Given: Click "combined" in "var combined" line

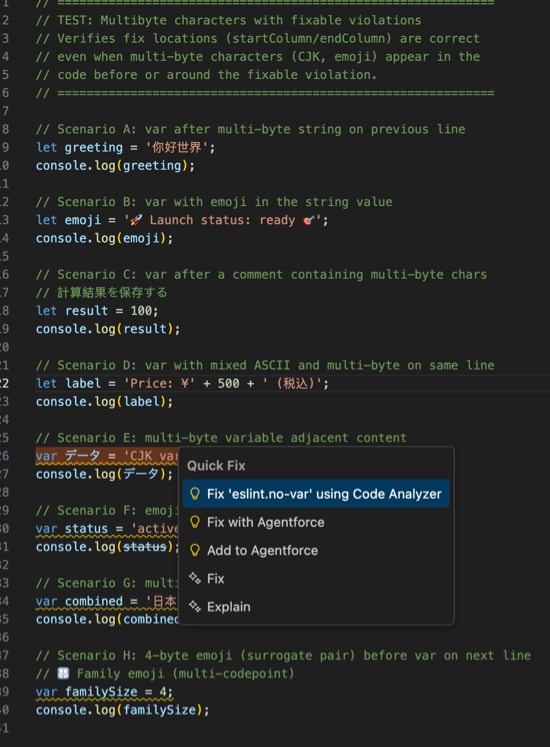Looking at the screenshot, I should pos(93,601).
